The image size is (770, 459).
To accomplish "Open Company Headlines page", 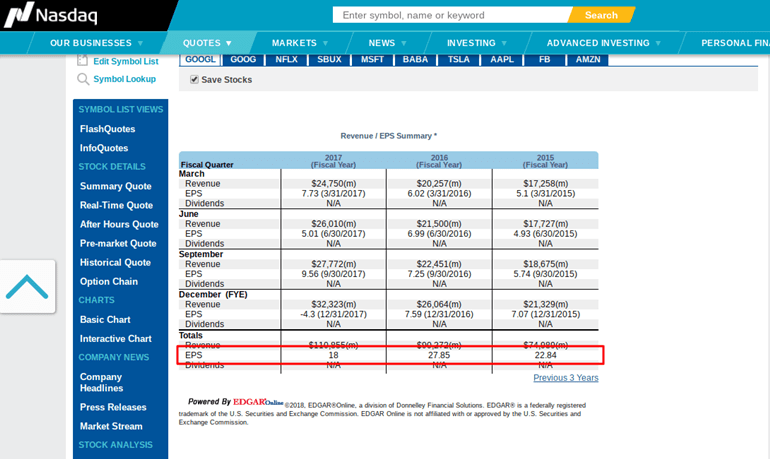I will click(101, 382).
